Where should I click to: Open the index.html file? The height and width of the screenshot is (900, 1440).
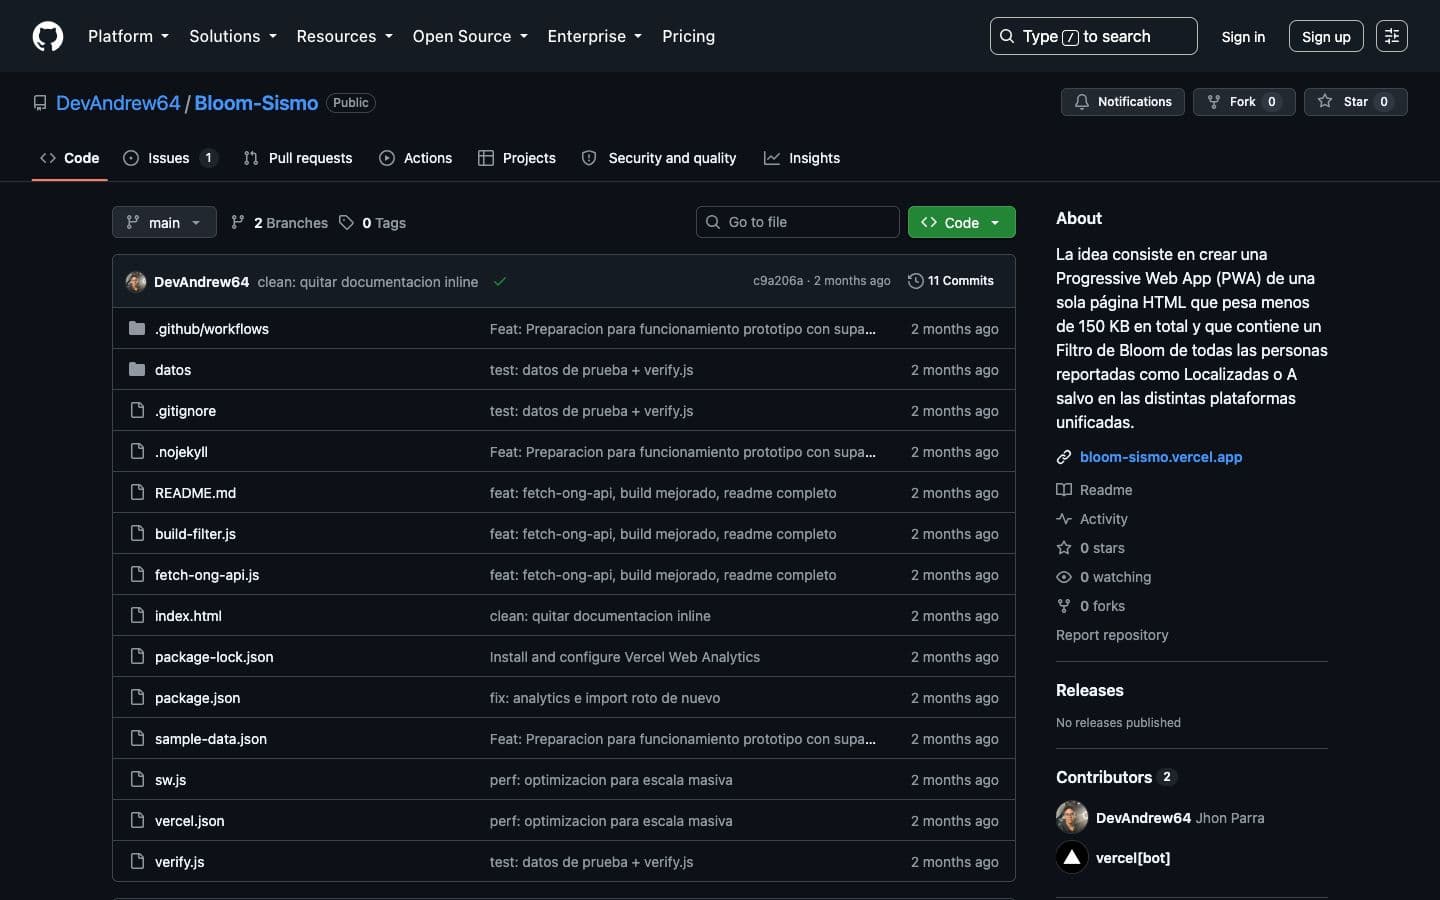[x=188, y=616]
